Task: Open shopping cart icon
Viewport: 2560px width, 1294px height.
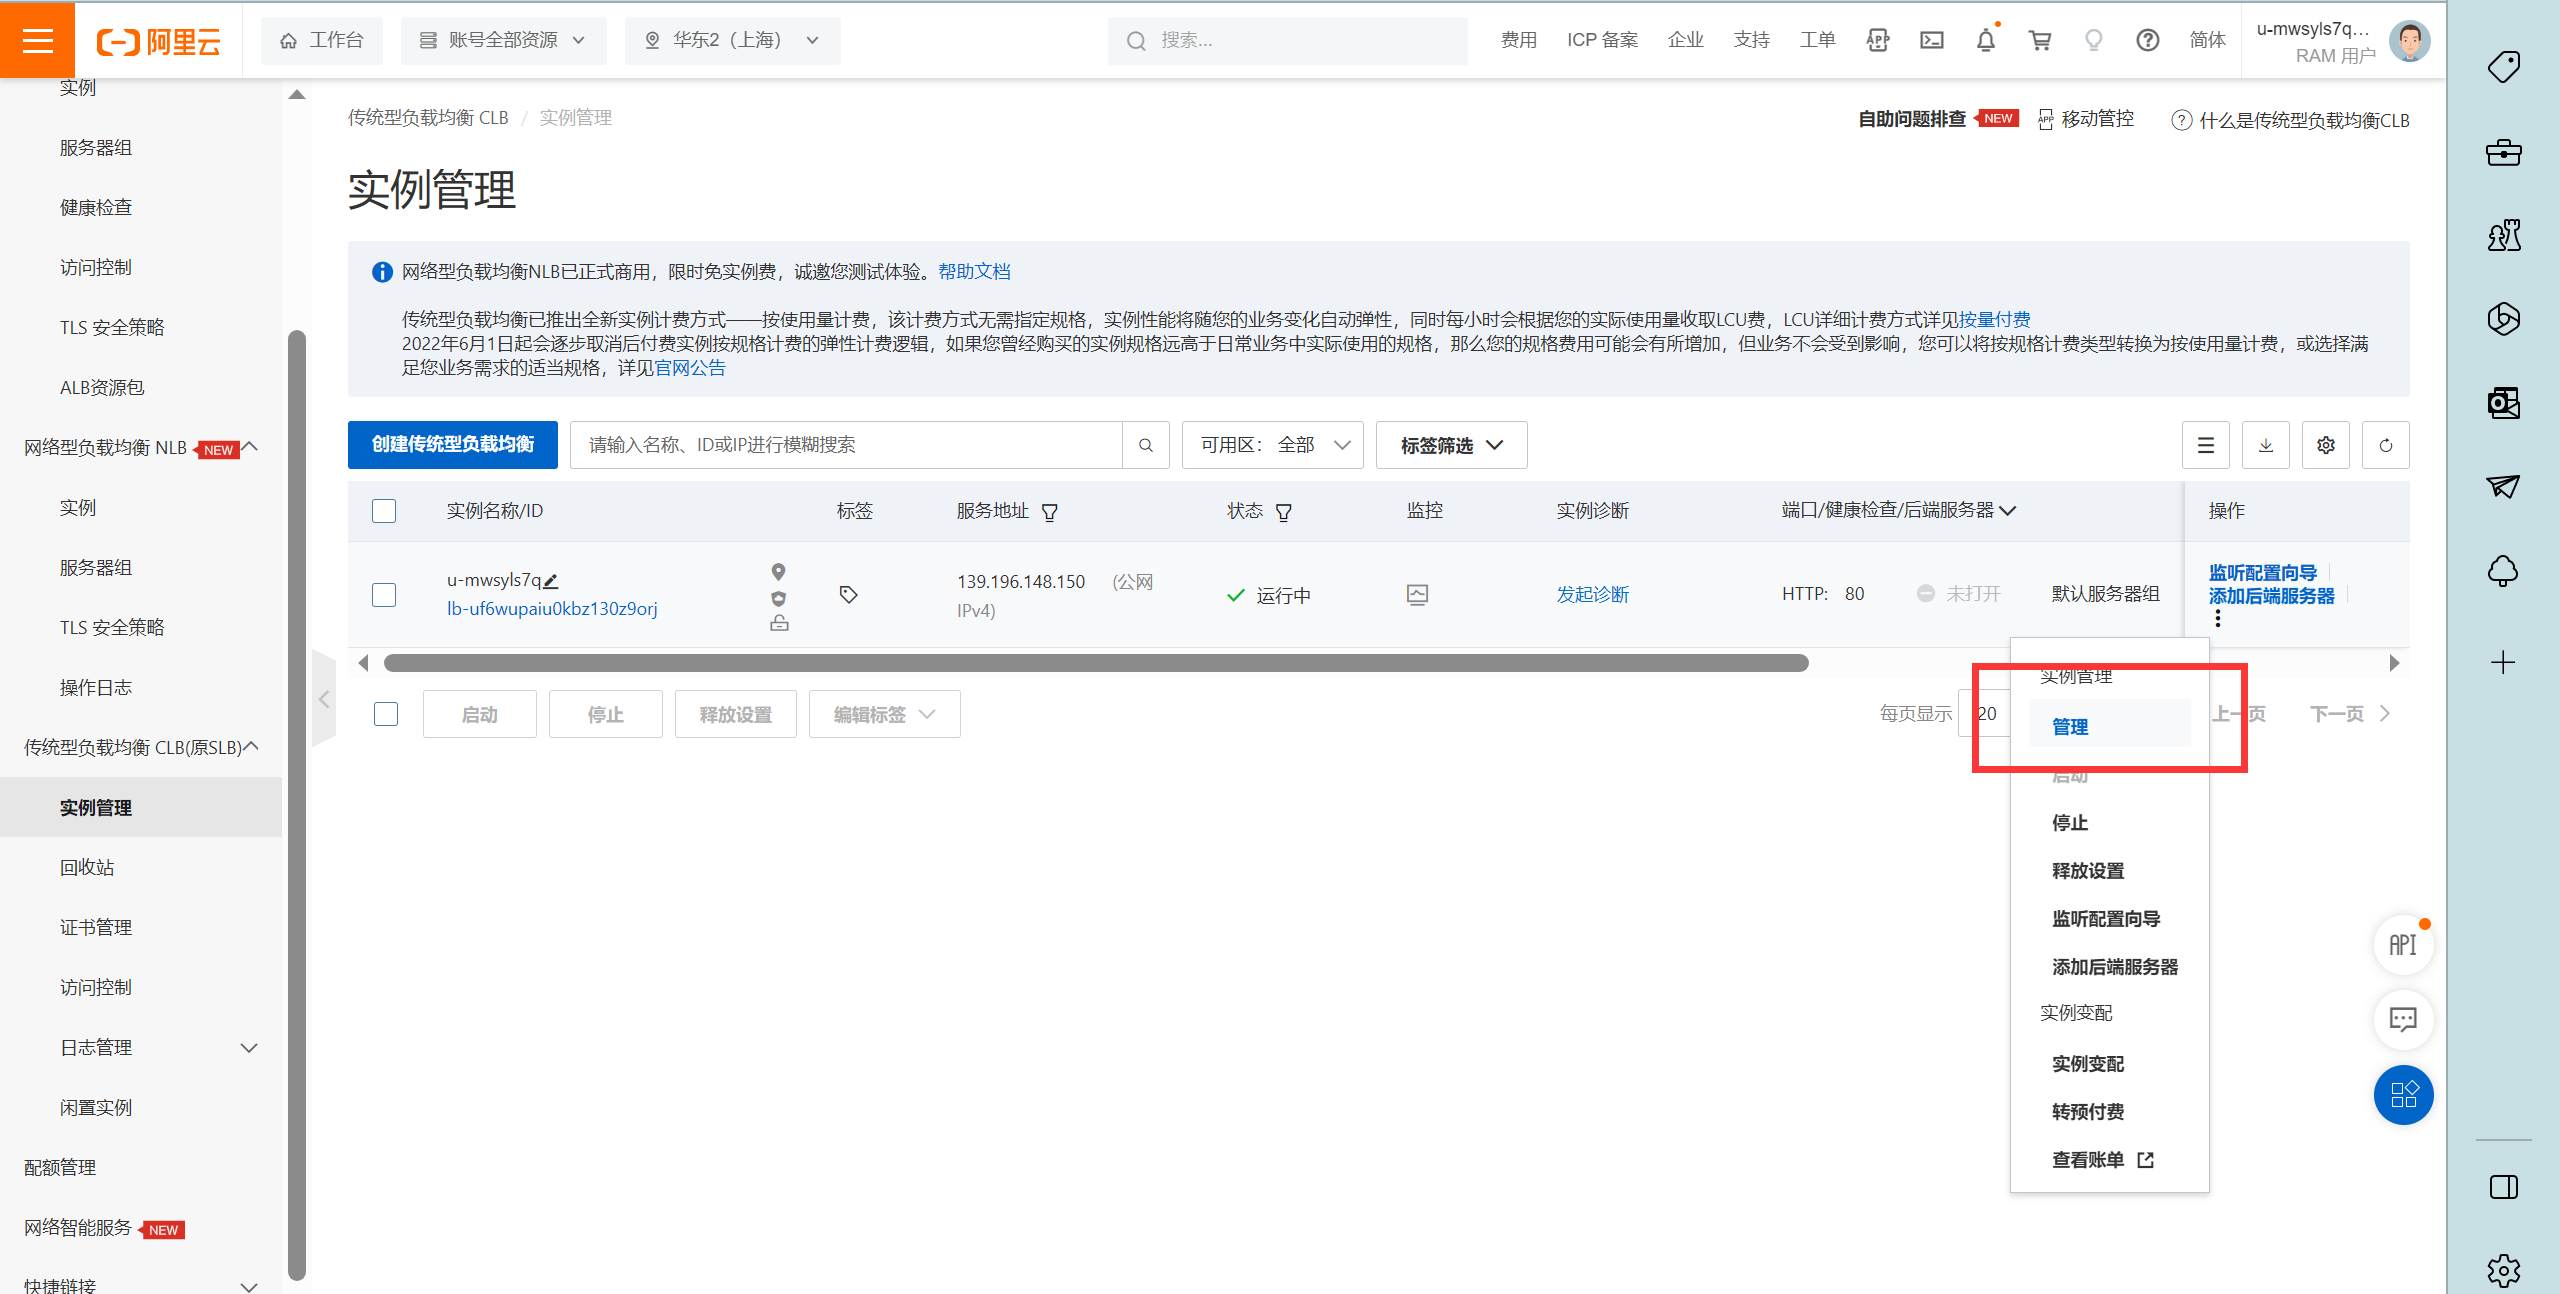Action: (x=2039, y=40)
